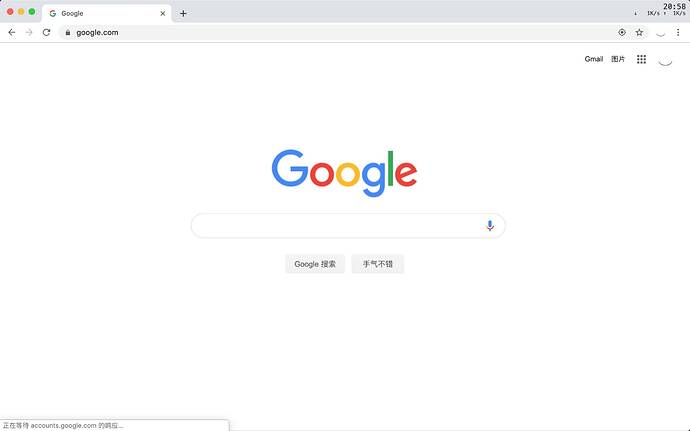Click the padlock icon beside google.com

coord(68,33)
